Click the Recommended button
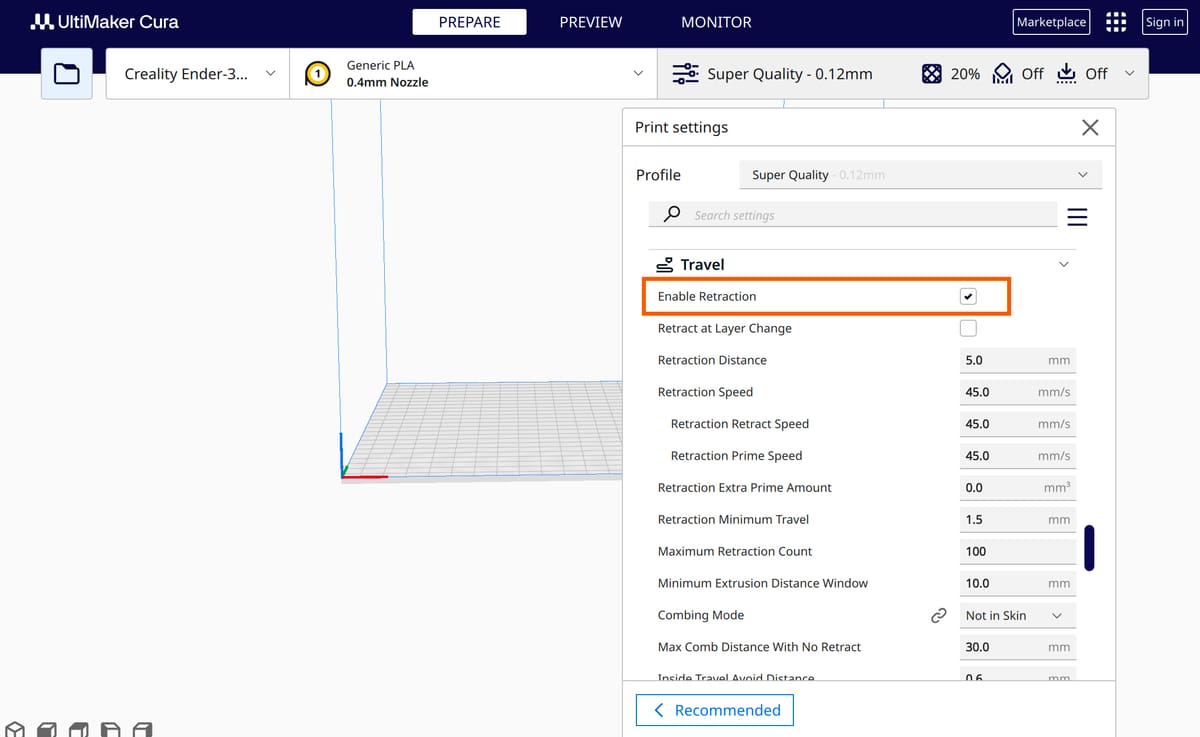The width and height of the screenshot is (1200, 737). click(715, 710)
